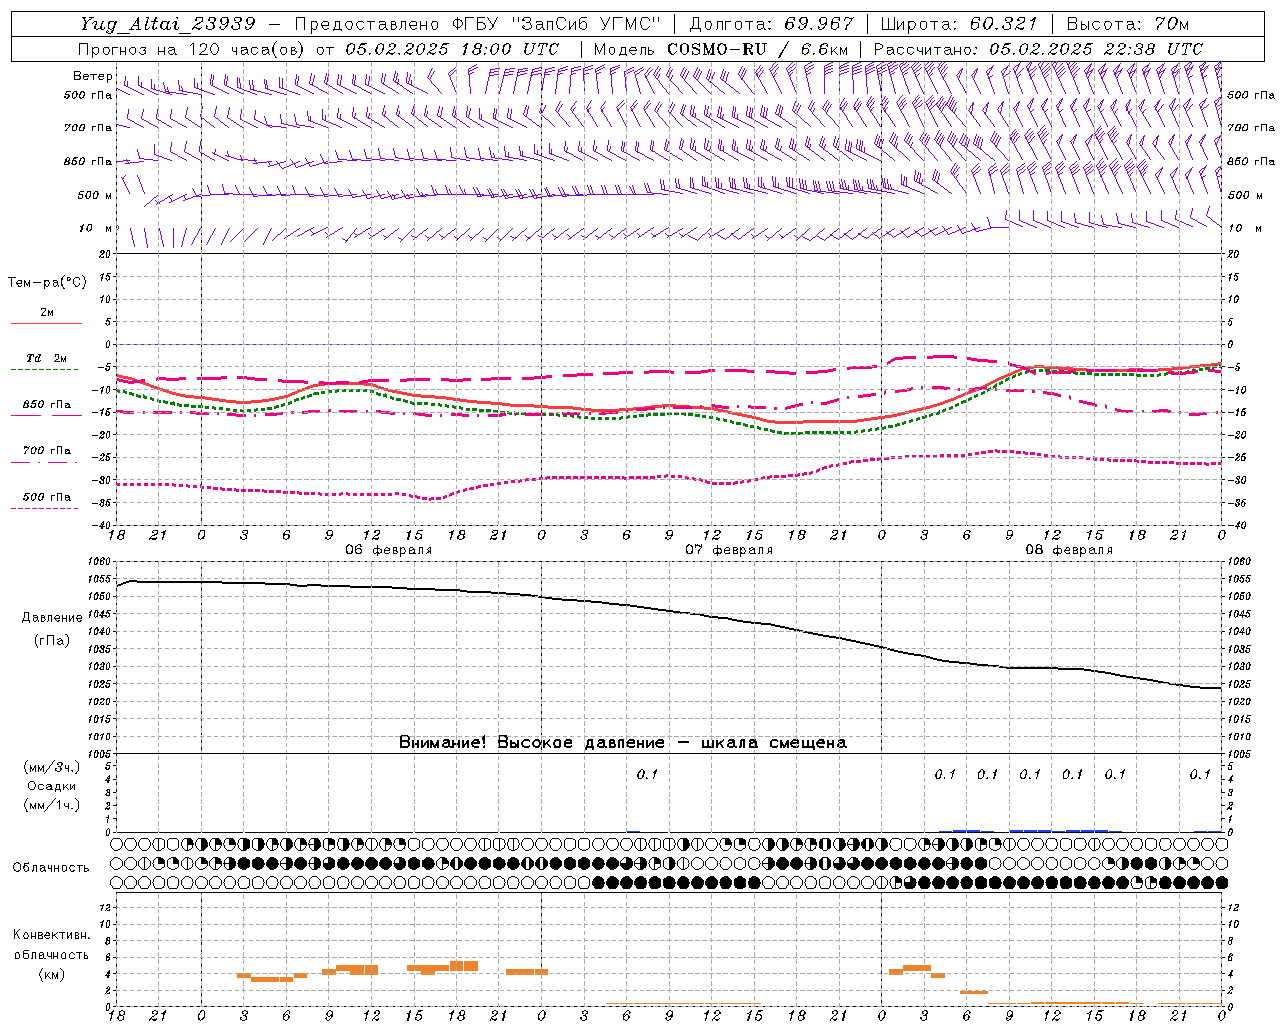Image resolution: width=1280 pixels, height=1024 pixels.
Task: Click the station title Yug_Altai_23939
Action: [x=168, y=24]
